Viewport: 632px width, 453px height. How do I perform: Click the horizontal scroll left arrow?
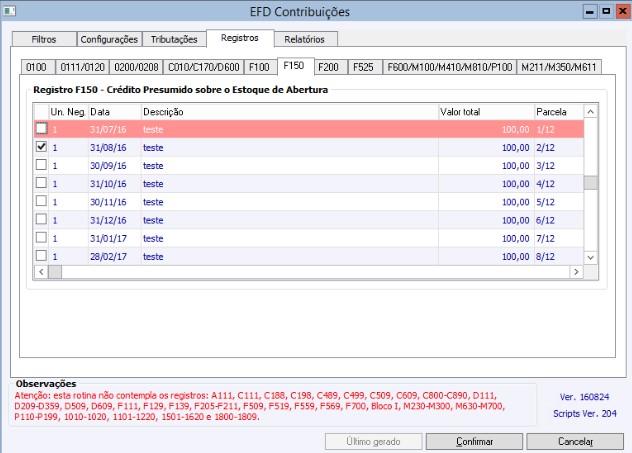pyautogui.click(x=41, y=272)
